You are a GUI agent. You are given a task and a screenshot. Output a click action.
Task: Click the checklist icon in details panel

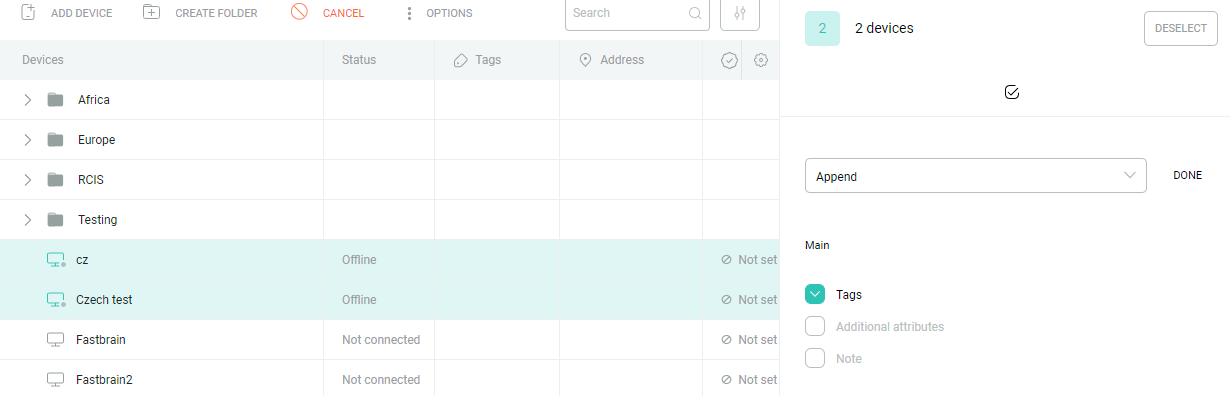click(x=1011, y=92)
